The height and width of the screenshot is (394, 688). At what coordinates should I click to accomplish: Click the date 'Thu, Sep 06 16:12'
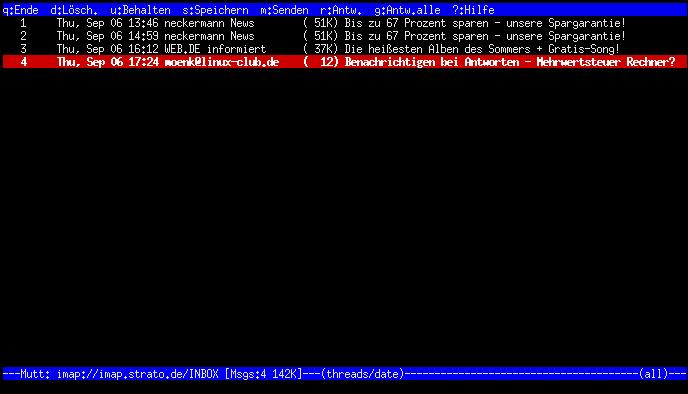[x=108, y=49]
